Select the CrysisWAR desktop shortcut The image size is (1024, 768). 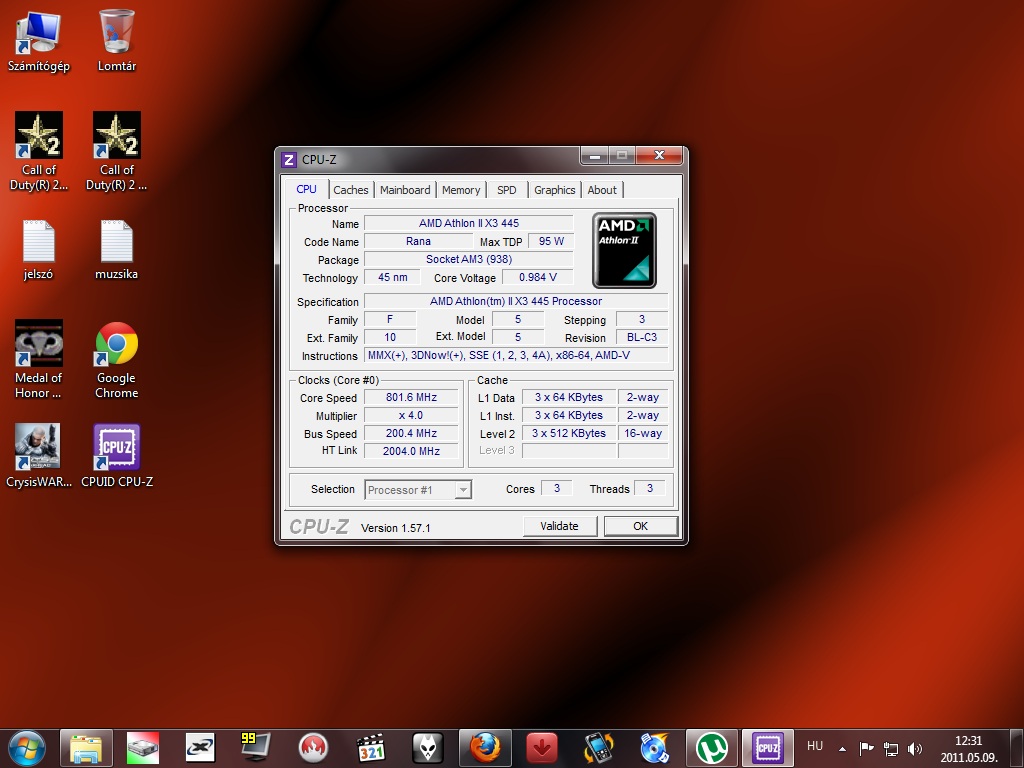[39, 456]
